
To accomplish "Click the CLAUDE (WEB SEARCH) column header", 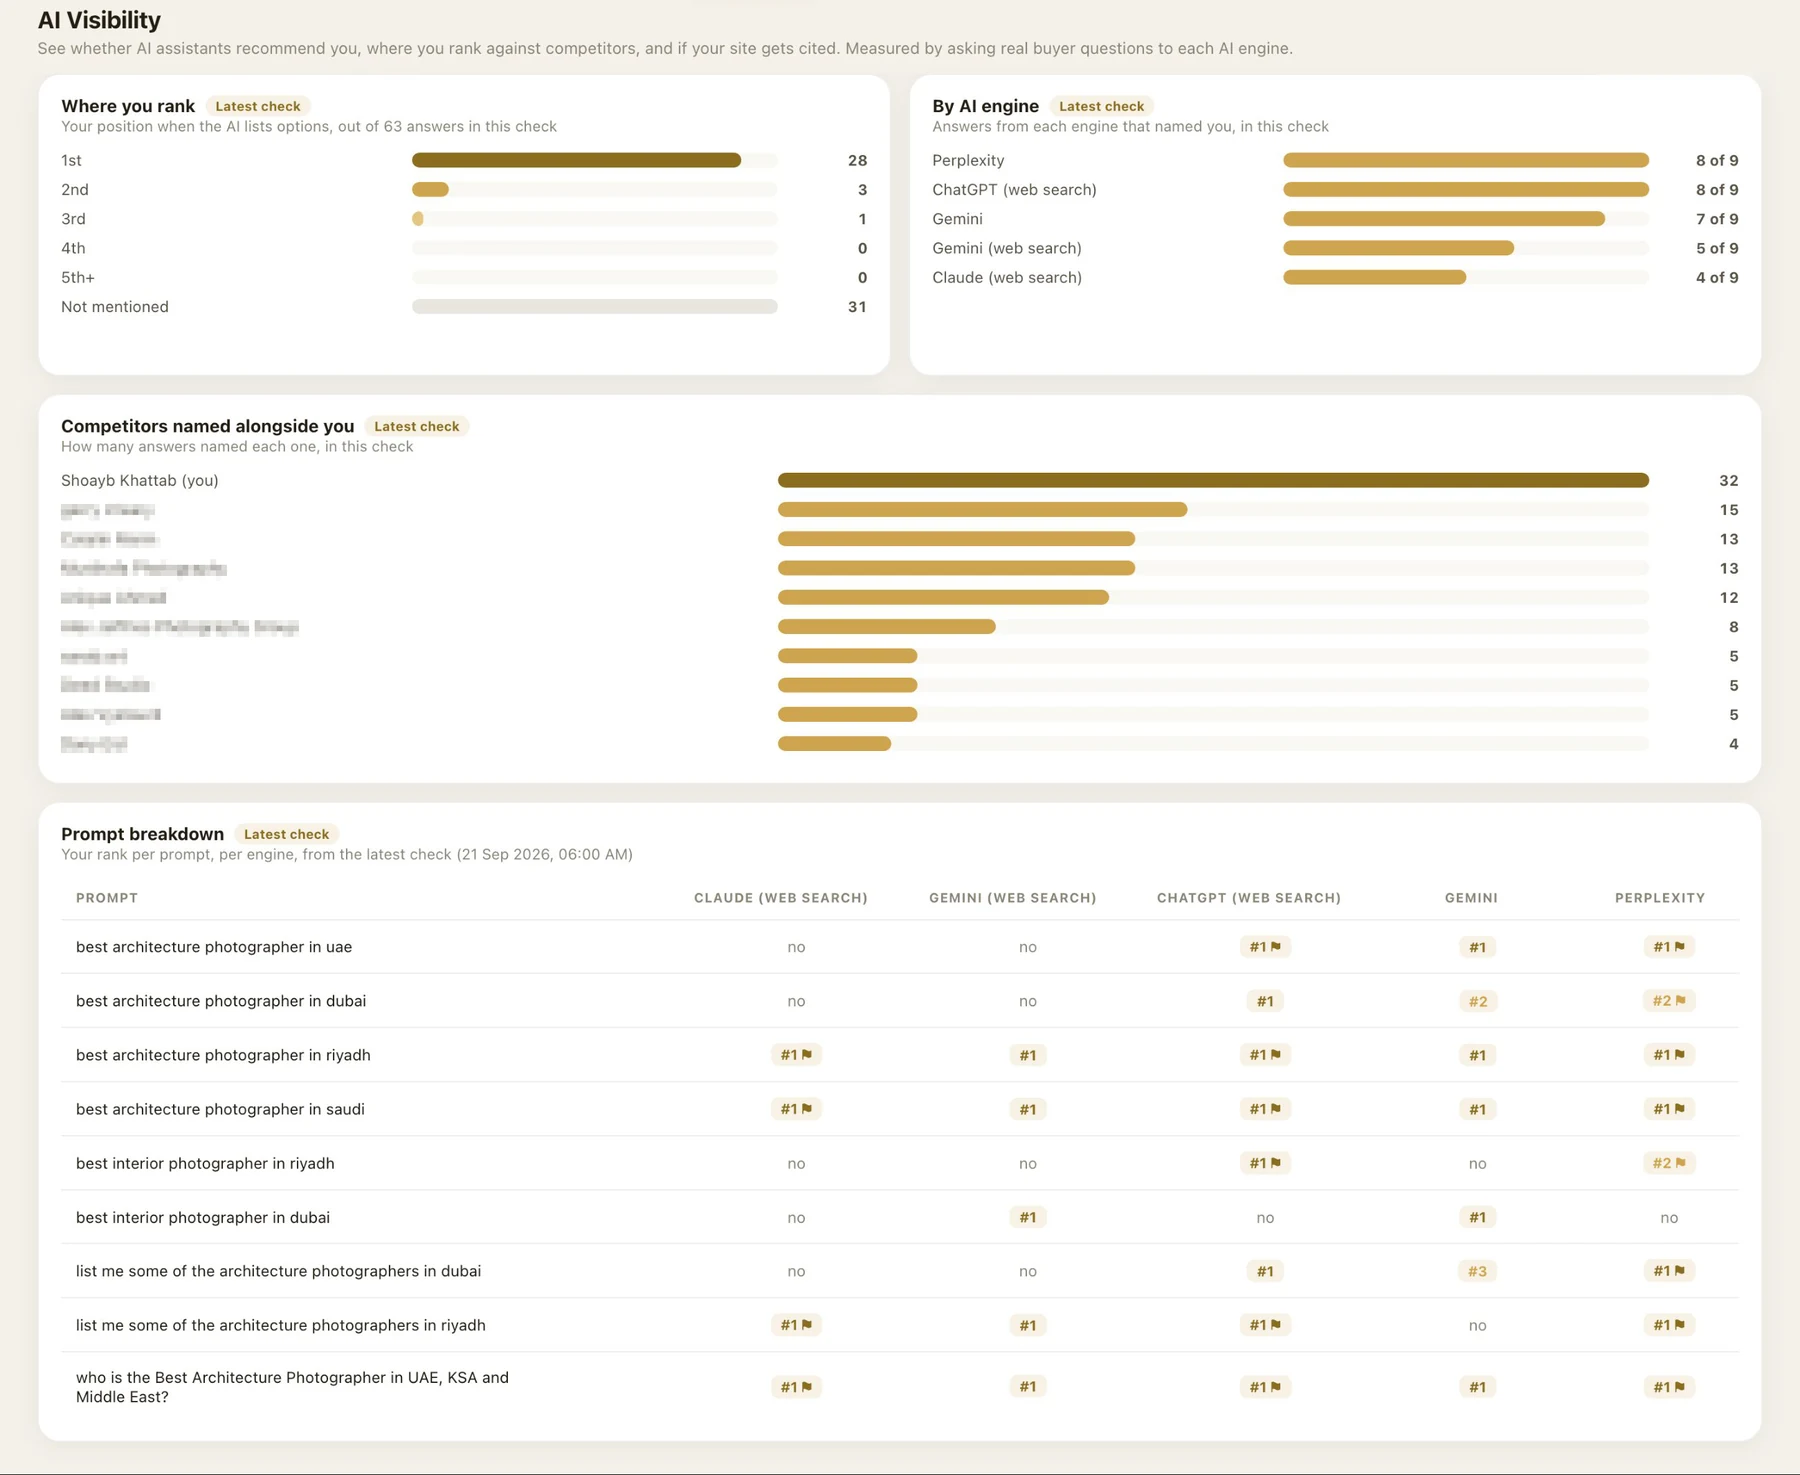I will (781, 898).
